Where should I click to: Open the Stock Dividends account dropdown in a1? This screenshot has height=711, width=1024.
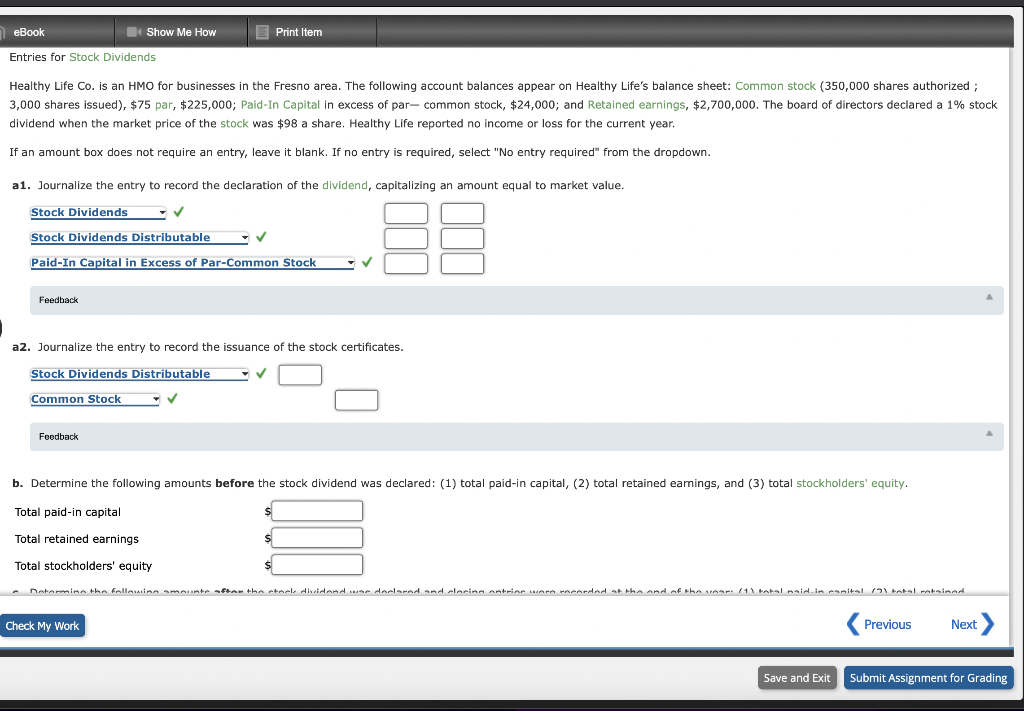tap(98, 212)
